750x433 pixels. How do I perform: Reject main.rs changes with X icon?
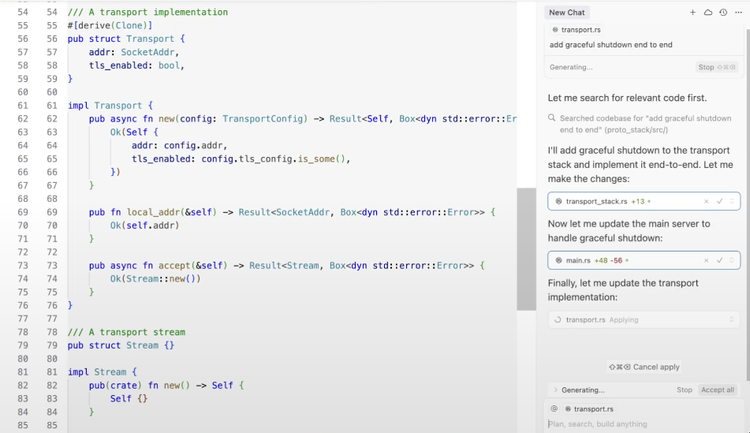[x=706, y=260]
